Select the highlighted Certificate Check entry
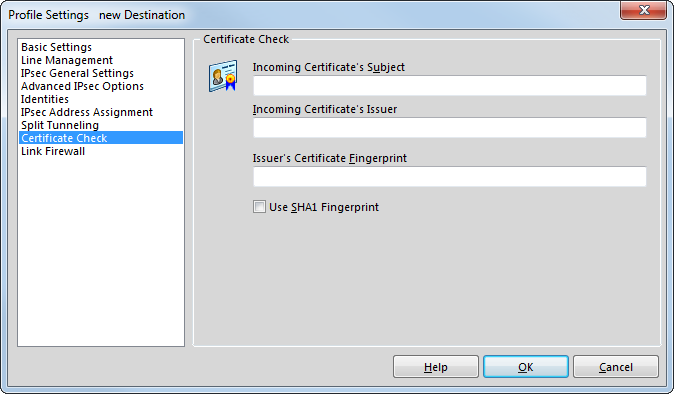The width and height of the screenshot is (674, 394). point(101,138)
